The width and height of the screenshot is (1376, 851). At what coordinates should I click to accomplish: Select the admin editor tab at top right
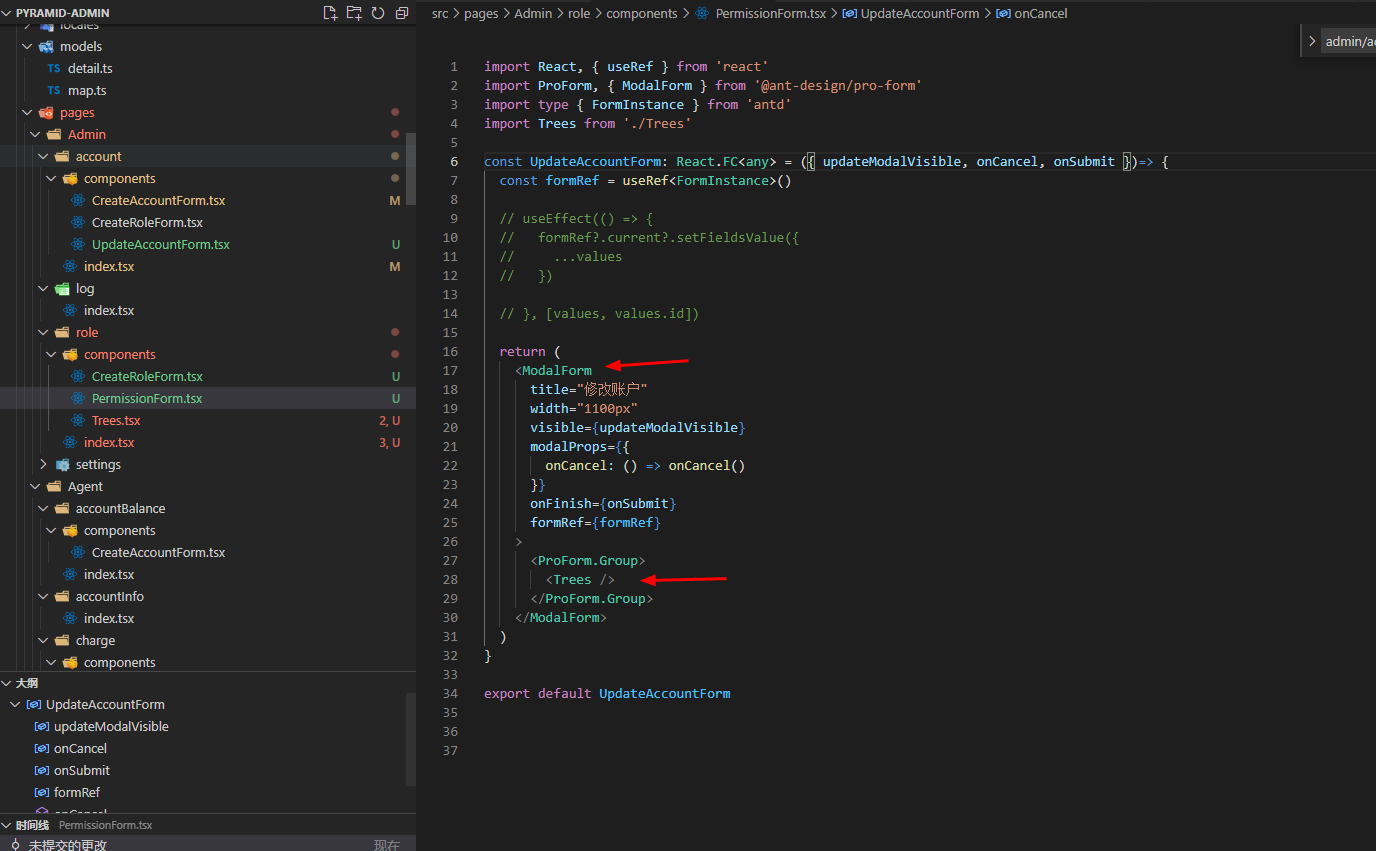1350,41
